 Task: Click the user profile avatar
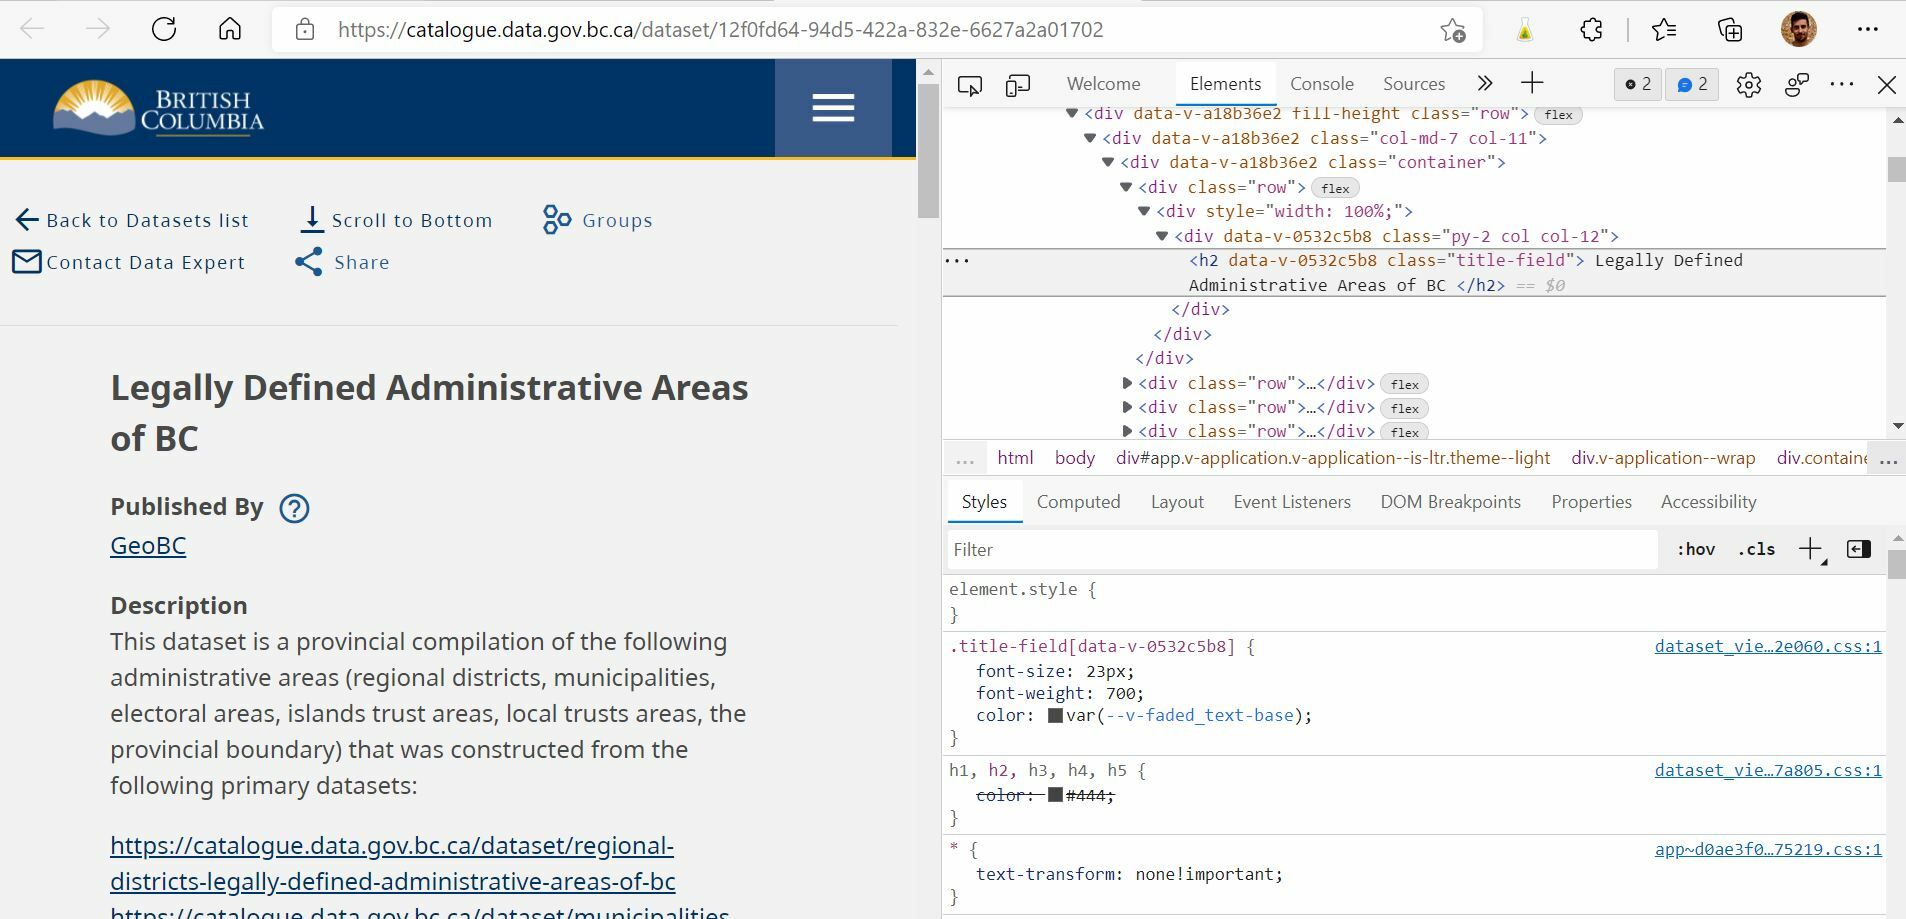[x=1799, y=29]
